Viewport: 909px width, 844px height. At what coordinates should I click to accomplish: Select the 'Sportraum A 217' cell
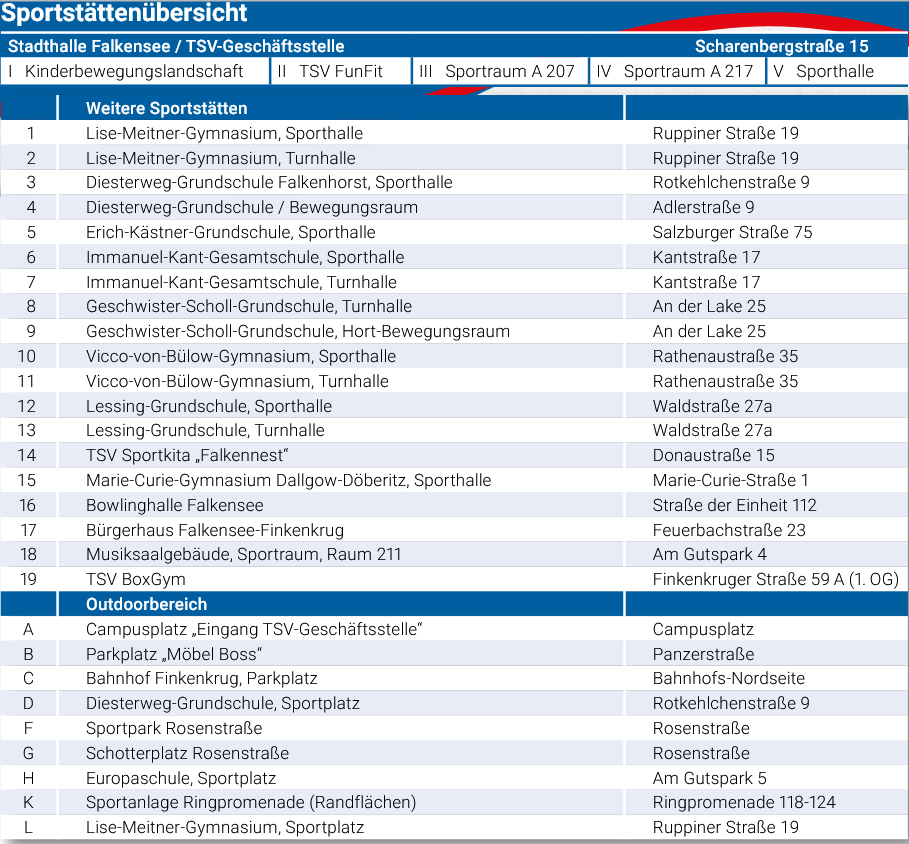[x=677, y=71]
